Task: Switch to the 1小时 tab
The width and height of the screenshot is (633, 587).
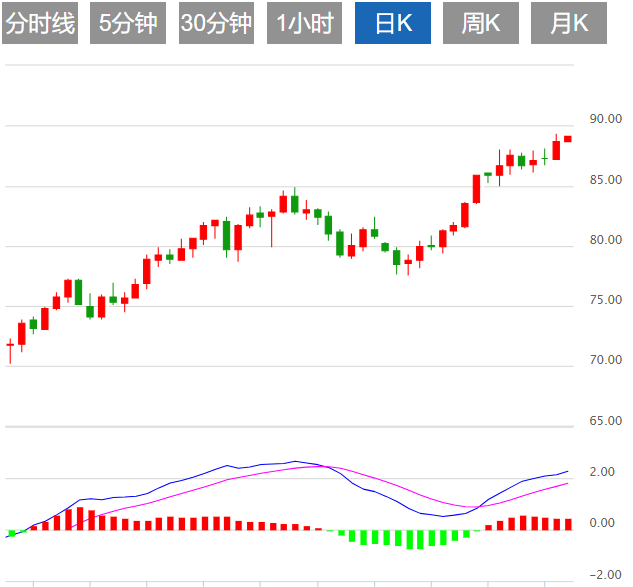Action: pos(304,24)
